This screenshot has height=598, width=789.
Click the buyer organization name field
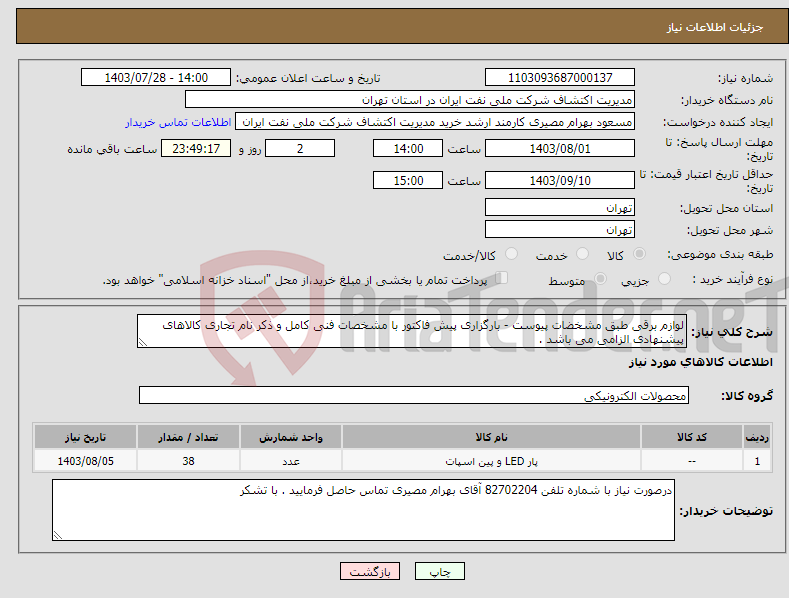tap(410, 100)
